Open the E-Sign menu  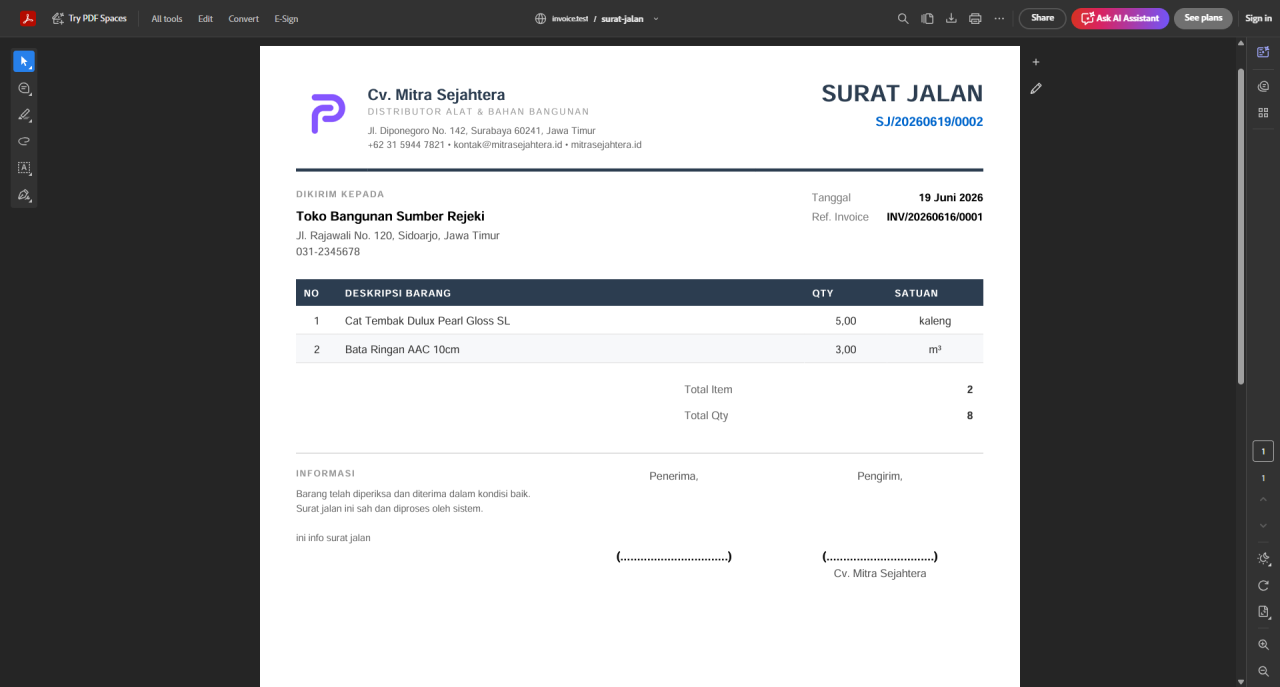coord(286,18)
